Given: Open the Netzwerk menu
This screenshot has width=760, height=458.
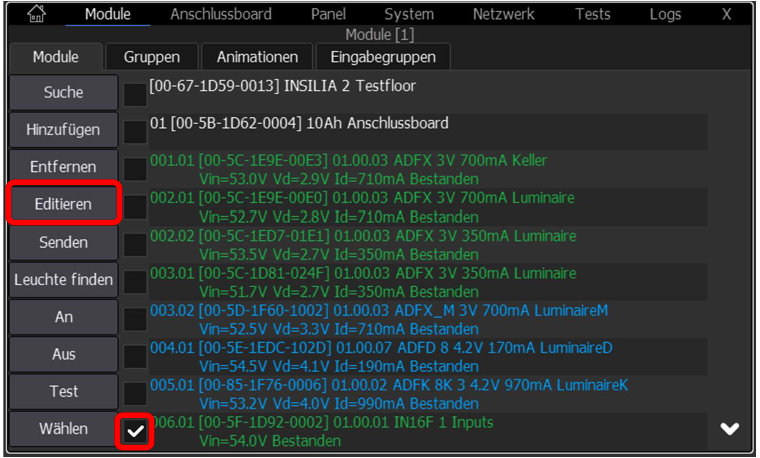Looking at the screenshot, I should (503, 14).
